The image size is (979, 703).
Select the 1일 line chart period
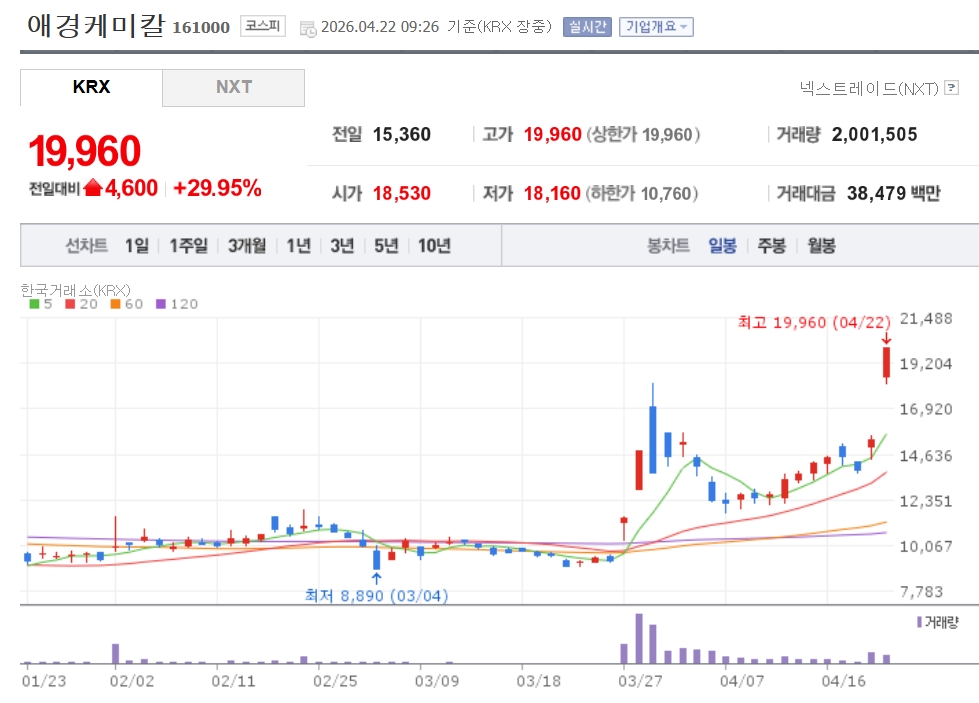[x=137, y=246]
